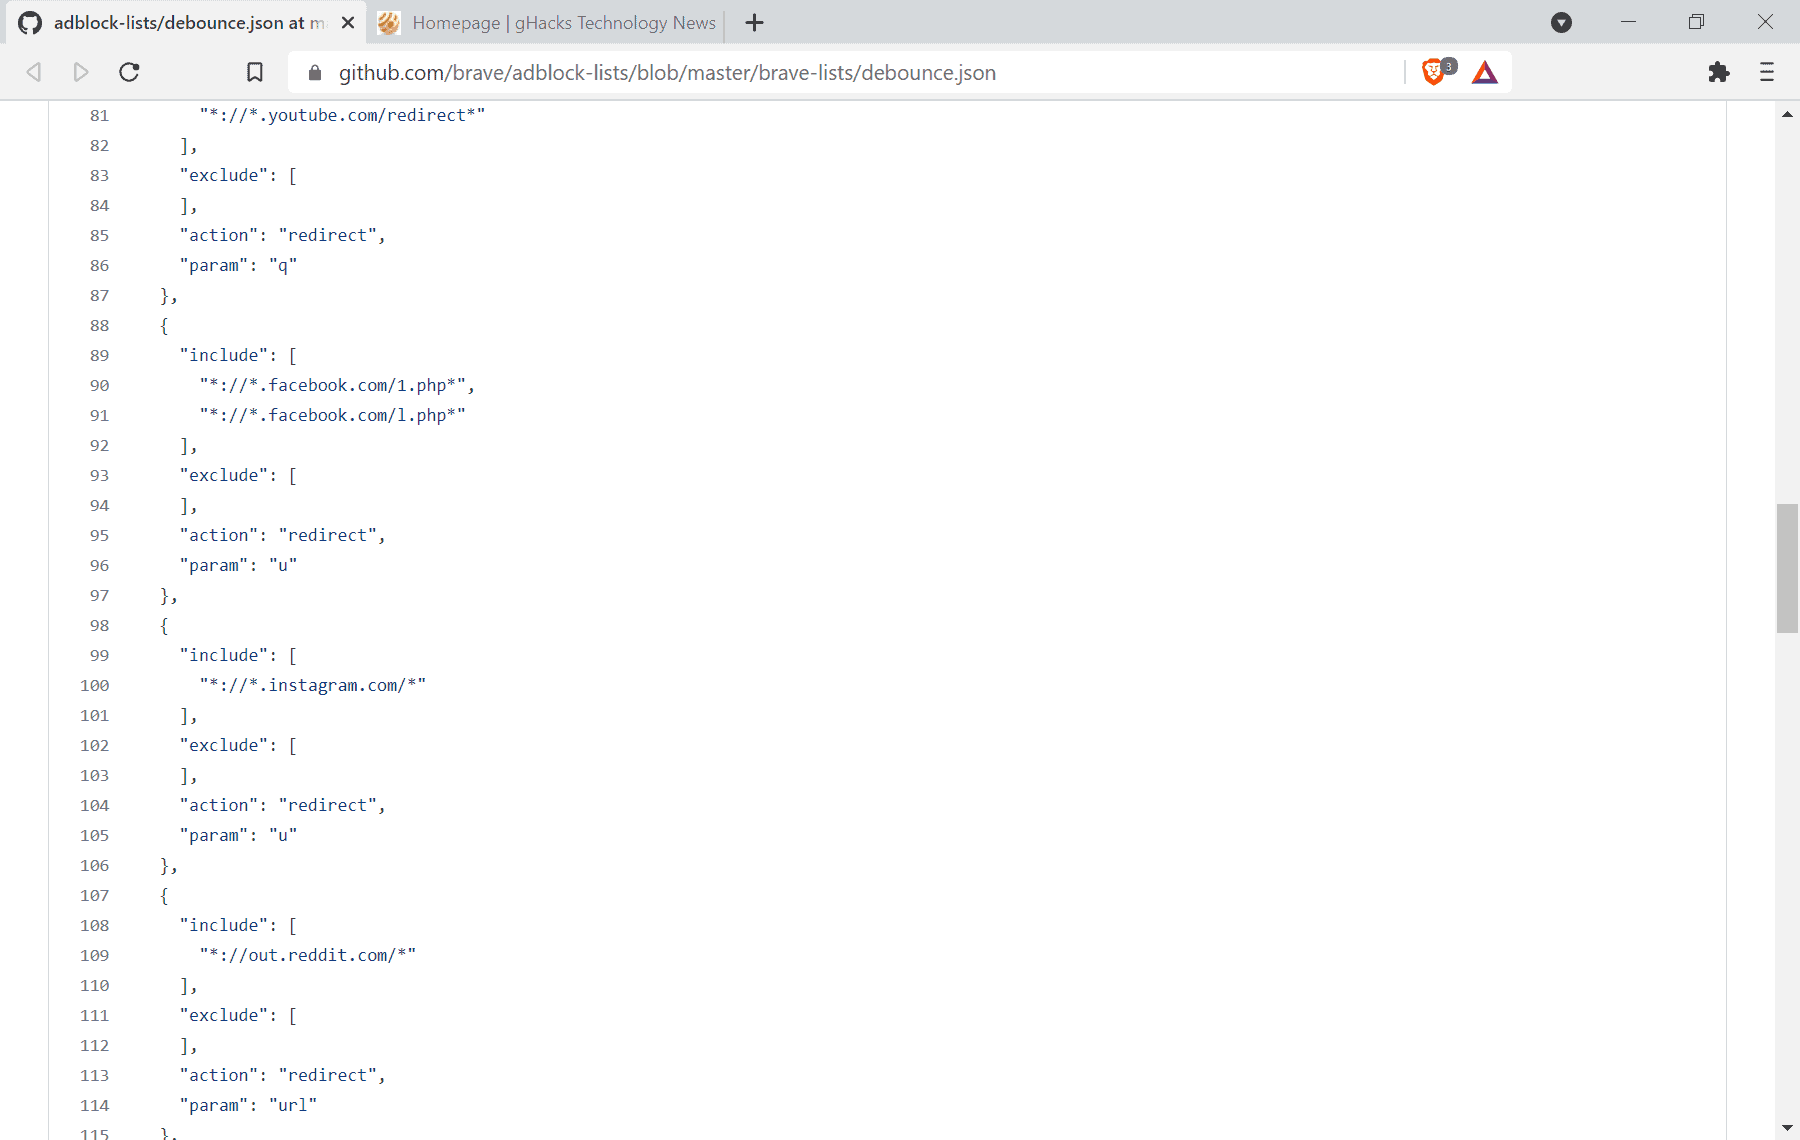
Task: Reload the current page
Action: coord(129,72)
